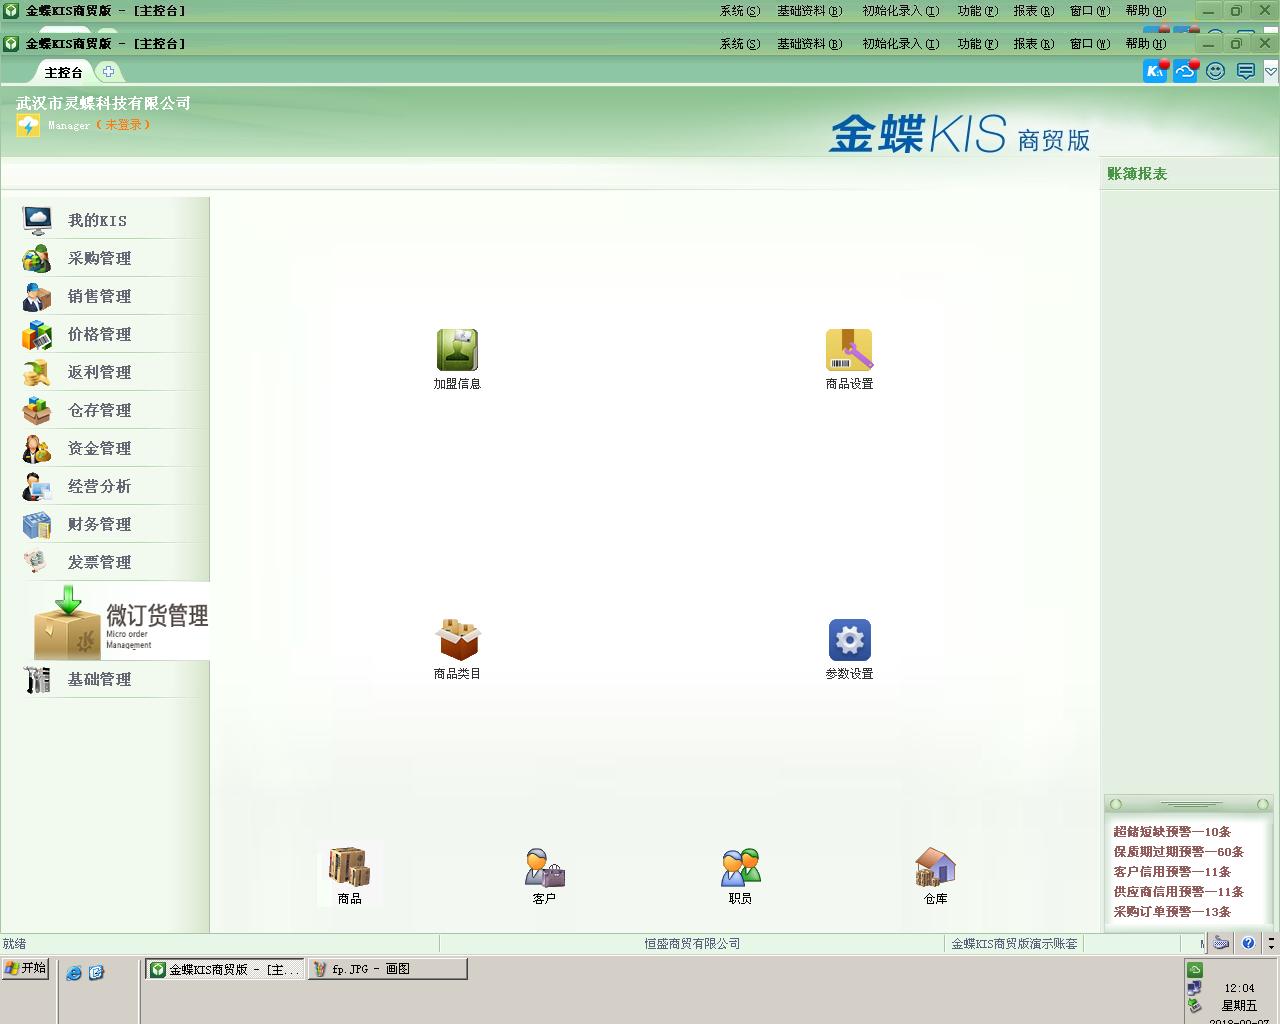Open the 仓库 shortcut icon
Viewport: 1280px width, 1024px height.
tap(935, 876)
